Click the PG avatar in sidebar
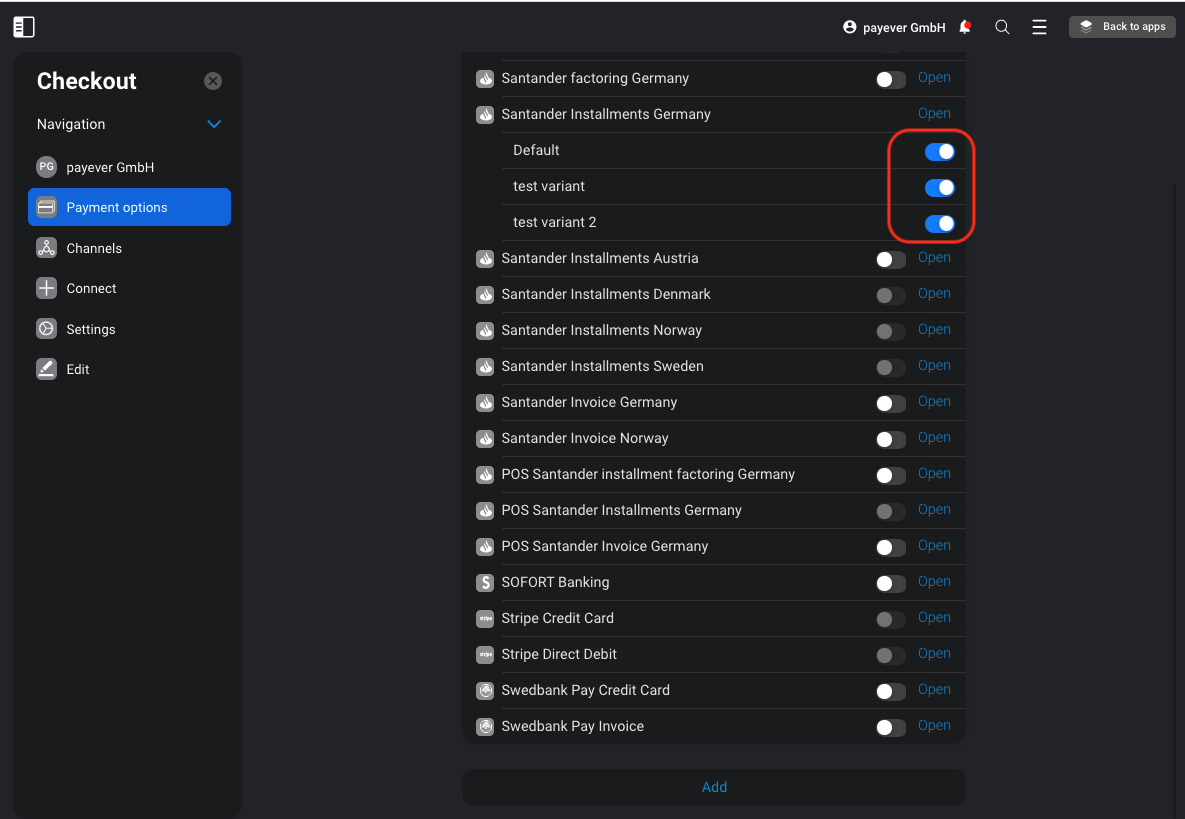 click(47, 167)
